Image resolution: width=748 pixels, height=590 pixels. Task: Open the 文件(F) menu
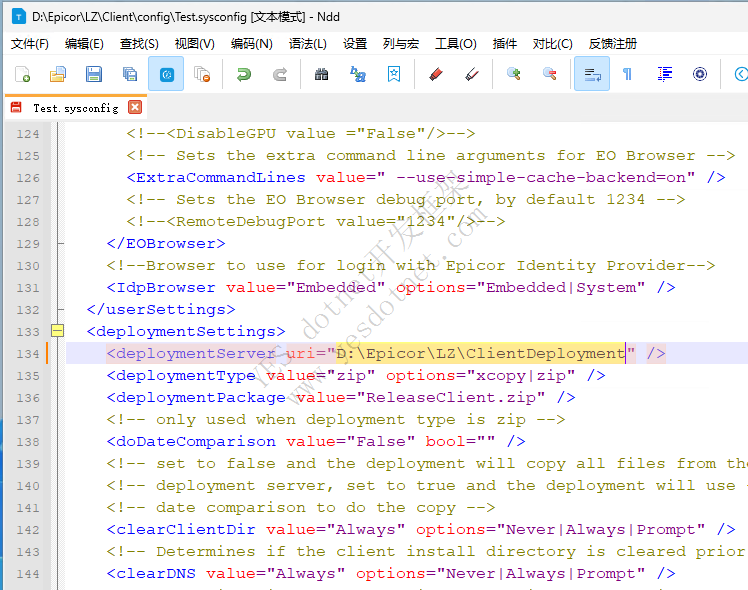[x=29, y=44]
